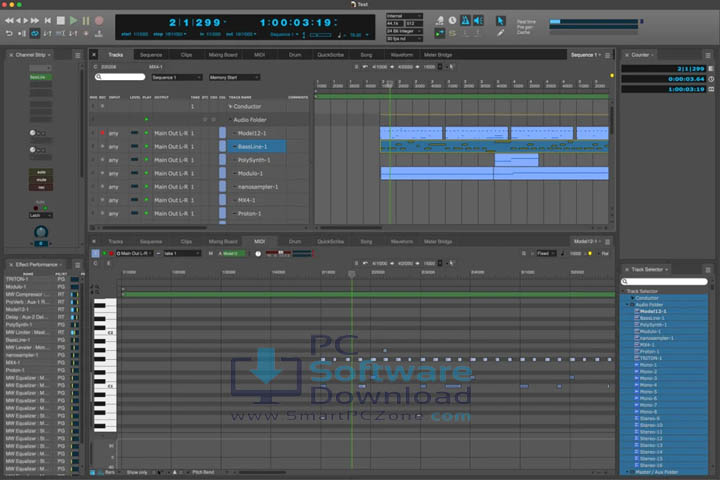
Task: Click the undo arrow icon under transport
Action: click(x=9, y=34)
